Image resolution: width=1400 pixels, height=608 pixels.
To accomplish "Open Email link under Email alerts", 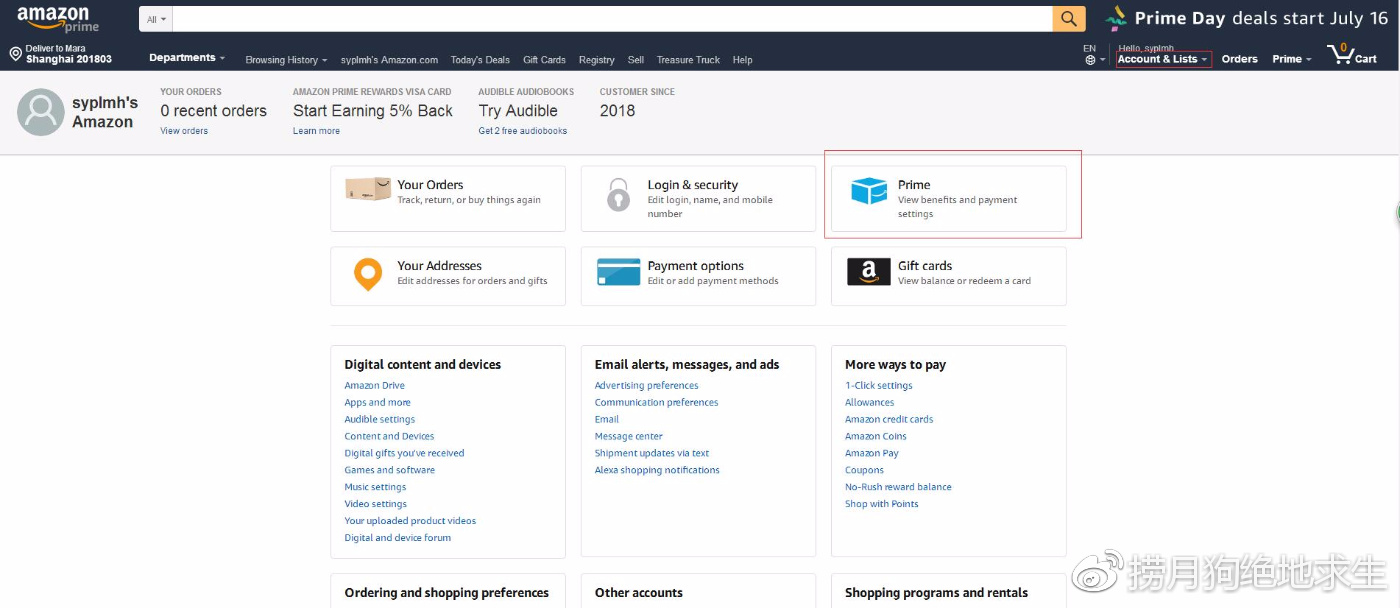I will [606, 419].
